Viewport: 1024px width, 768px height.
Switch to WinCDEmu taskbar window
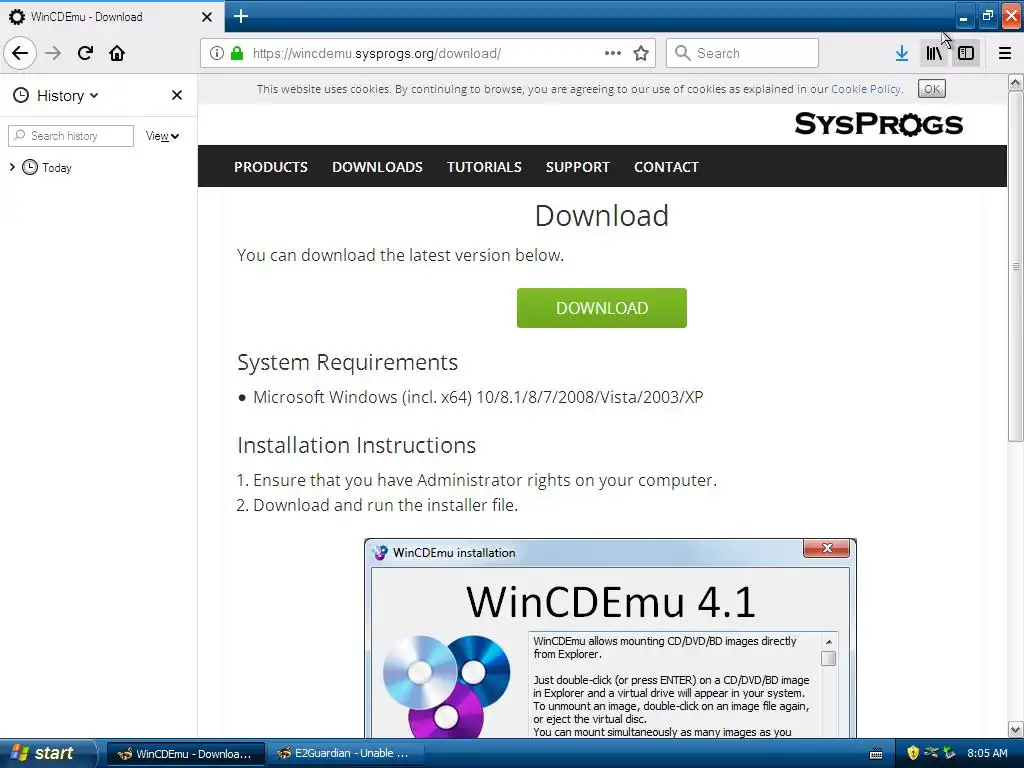tap(185, 754)
